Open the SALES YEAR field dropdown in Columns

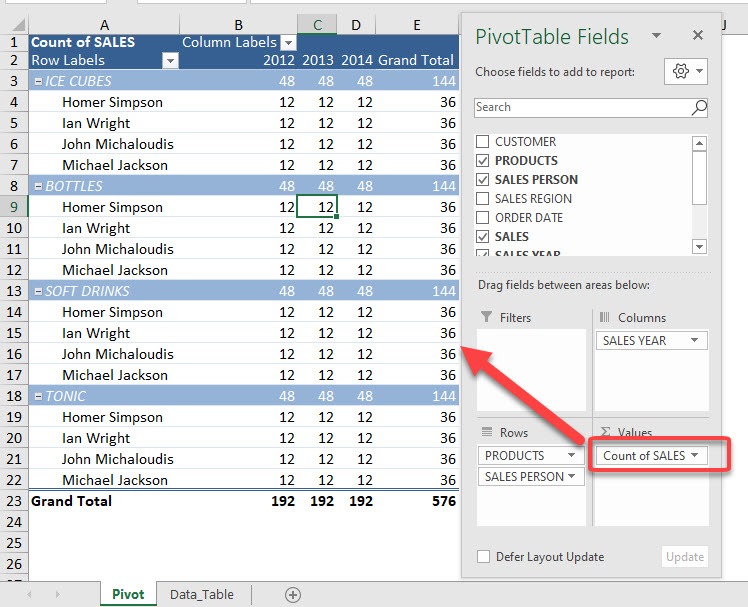(694, 340)
